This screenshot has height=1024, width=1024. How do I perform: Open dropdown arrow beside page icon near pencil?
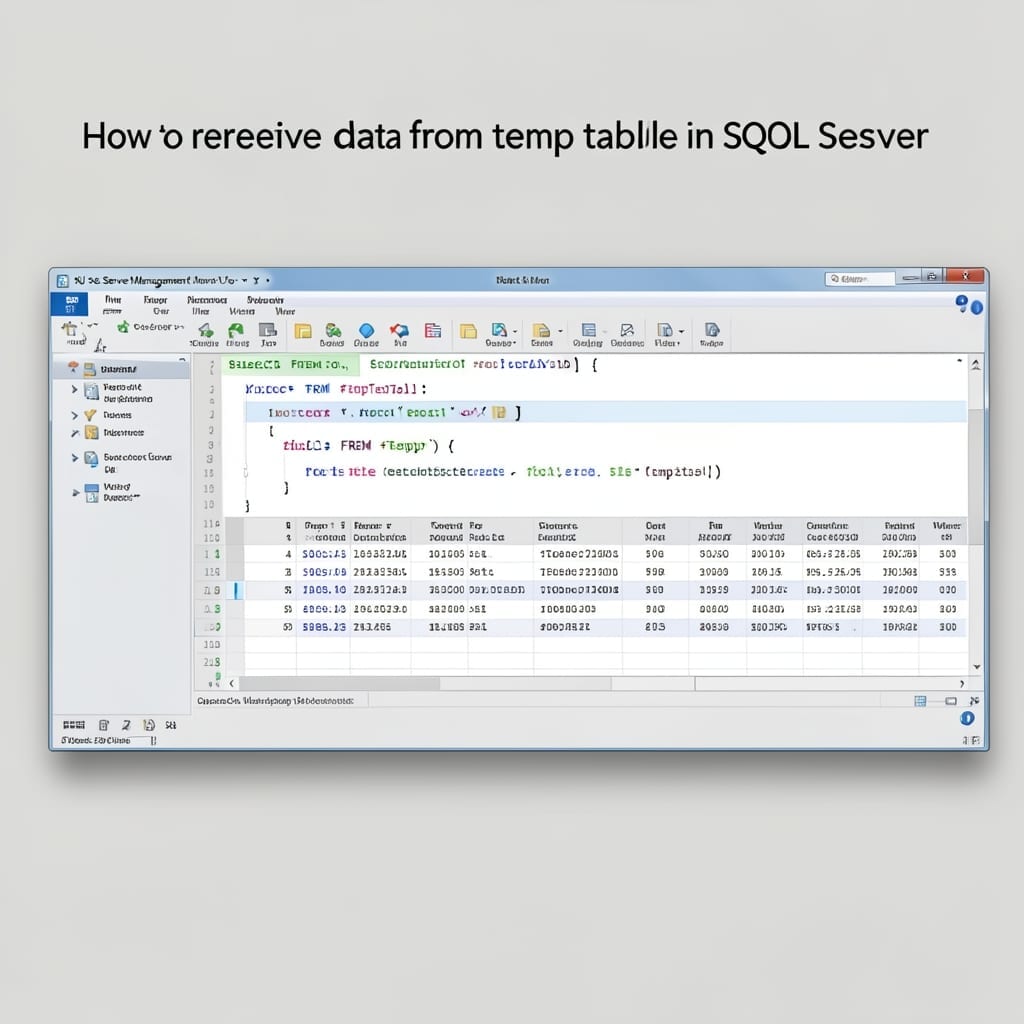(x=682, y=331)
